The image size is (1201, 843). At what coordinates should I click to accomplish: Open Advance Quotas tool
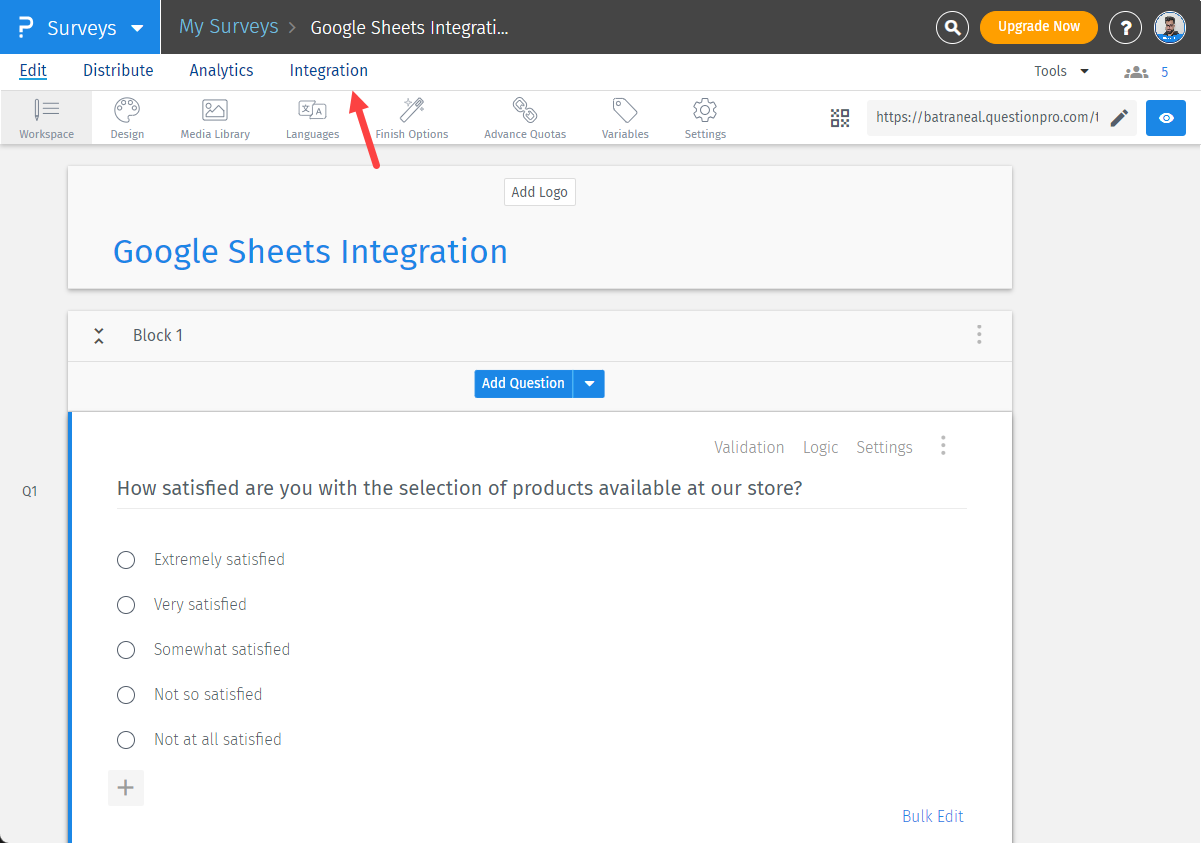pyautogui.click(x=525, y=118)
